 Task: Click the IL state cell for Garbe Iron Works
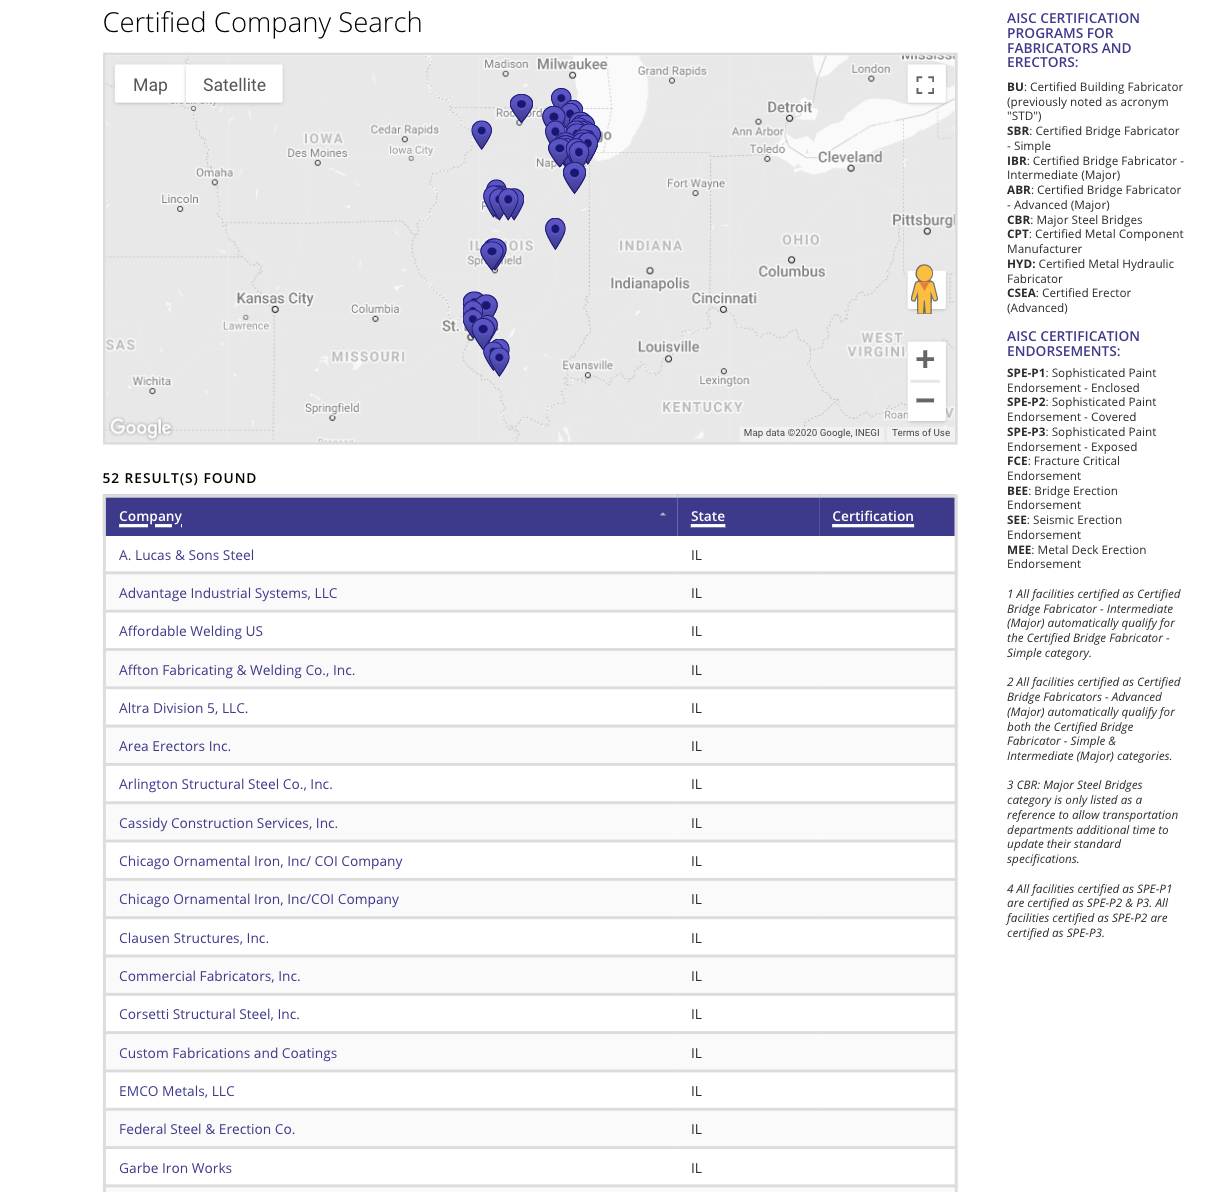pyautogui.click(x=696, y=1168)
